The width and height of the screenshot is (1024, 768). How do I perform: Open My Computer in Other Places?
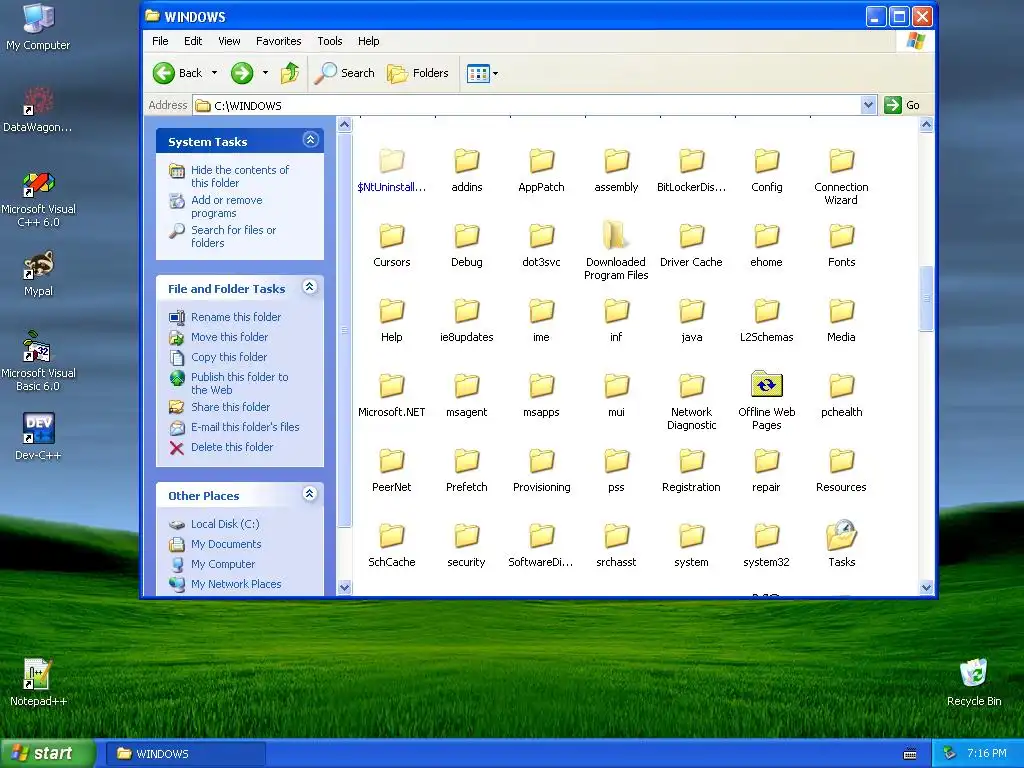click(x=223, y=564)
